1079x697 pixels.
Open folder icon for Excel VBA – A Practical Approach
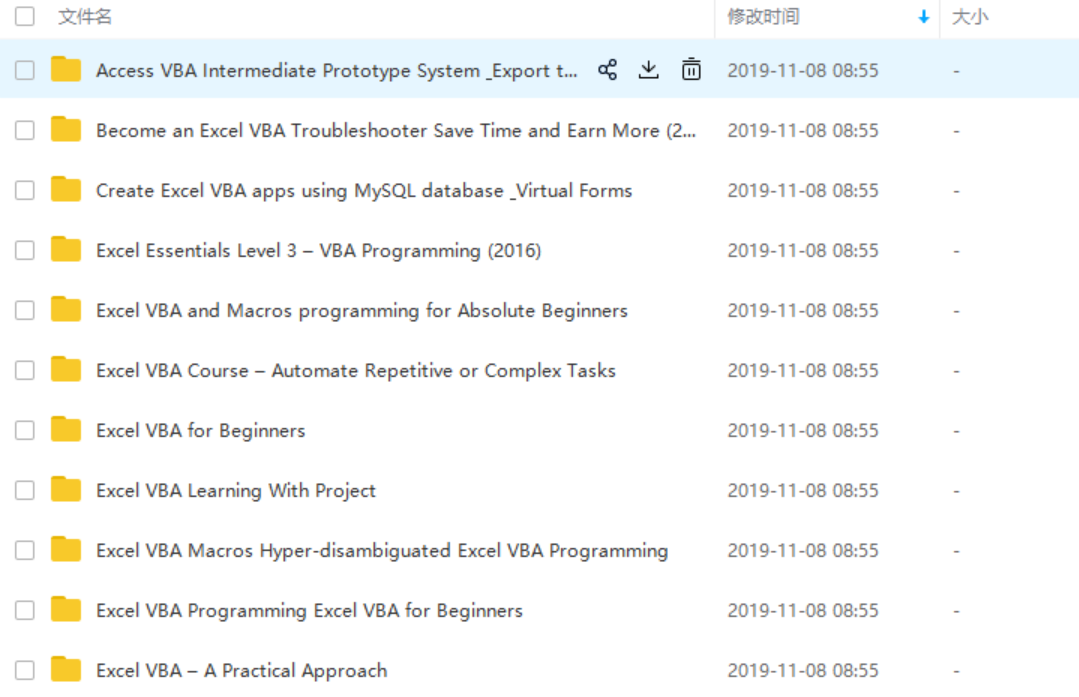(66, 668)
